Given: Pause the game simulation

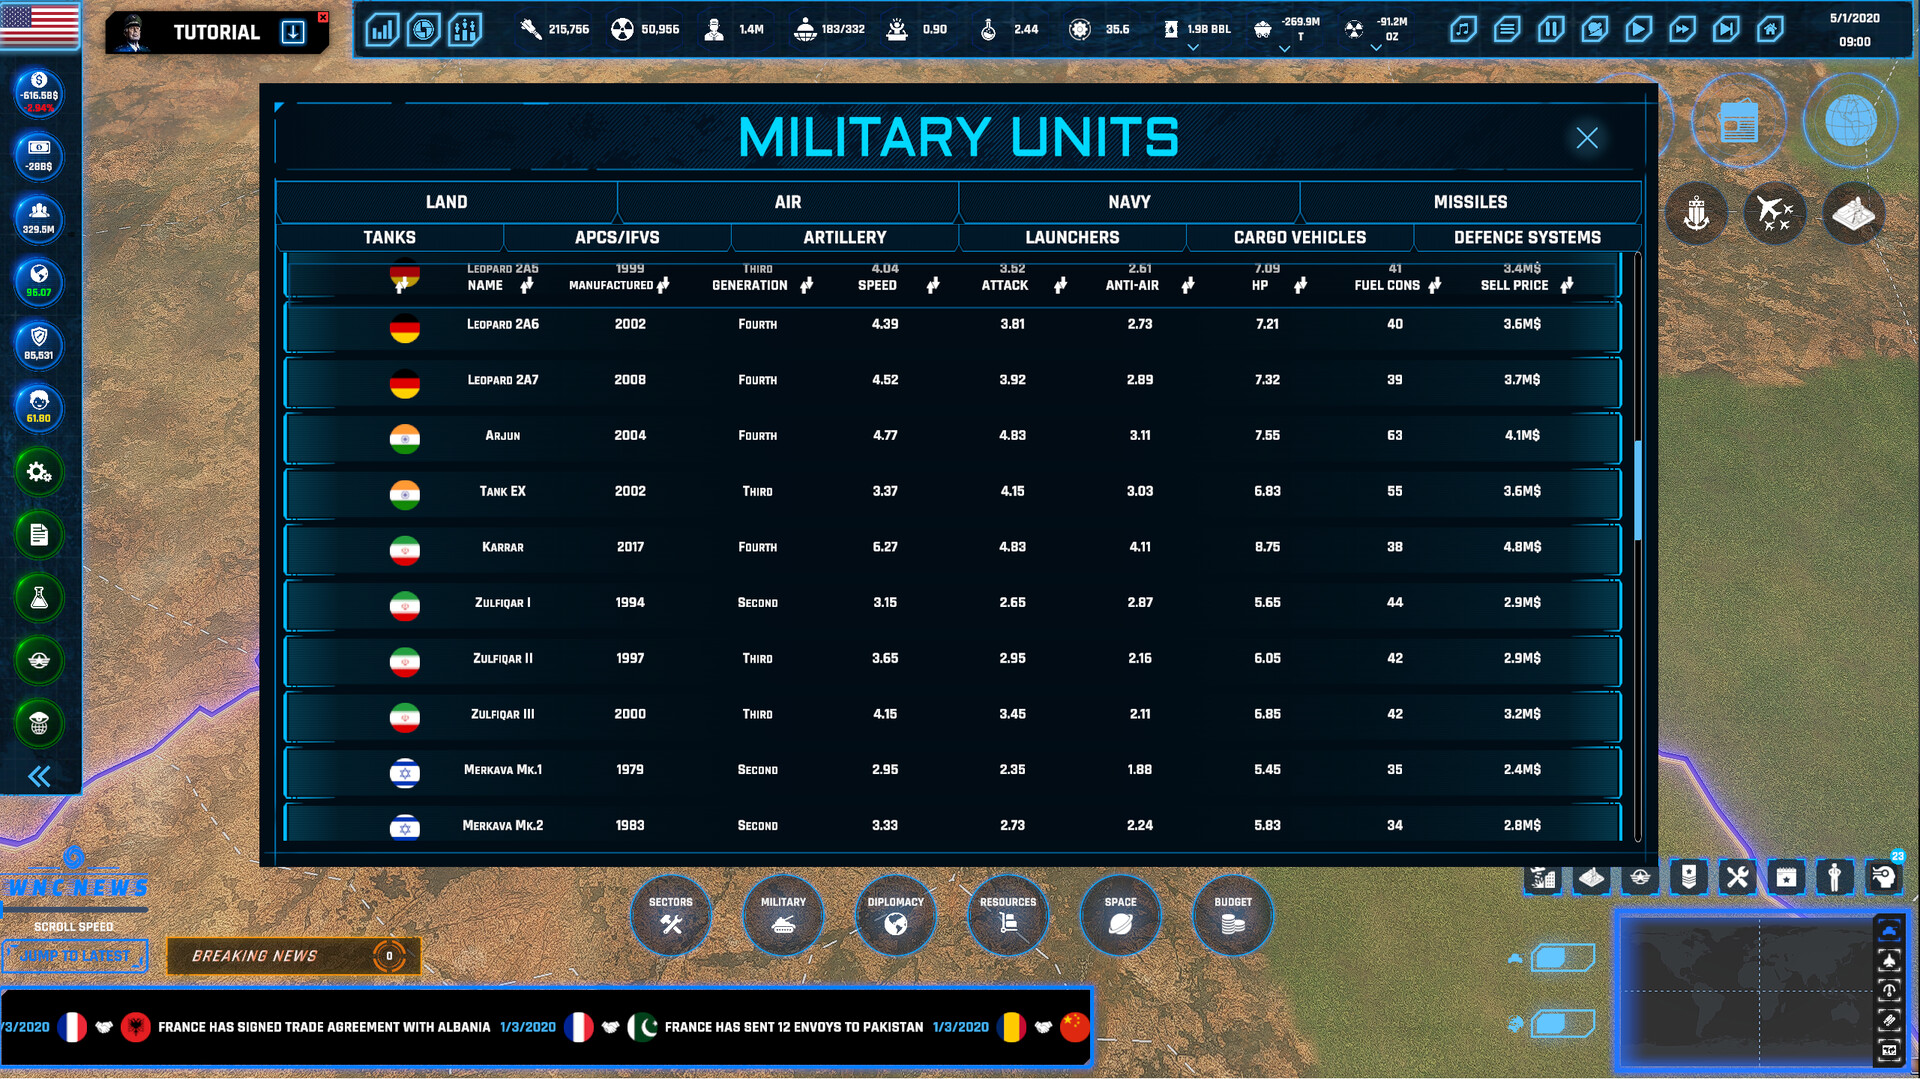Looking at the screenshot, I should (1552, 29).
